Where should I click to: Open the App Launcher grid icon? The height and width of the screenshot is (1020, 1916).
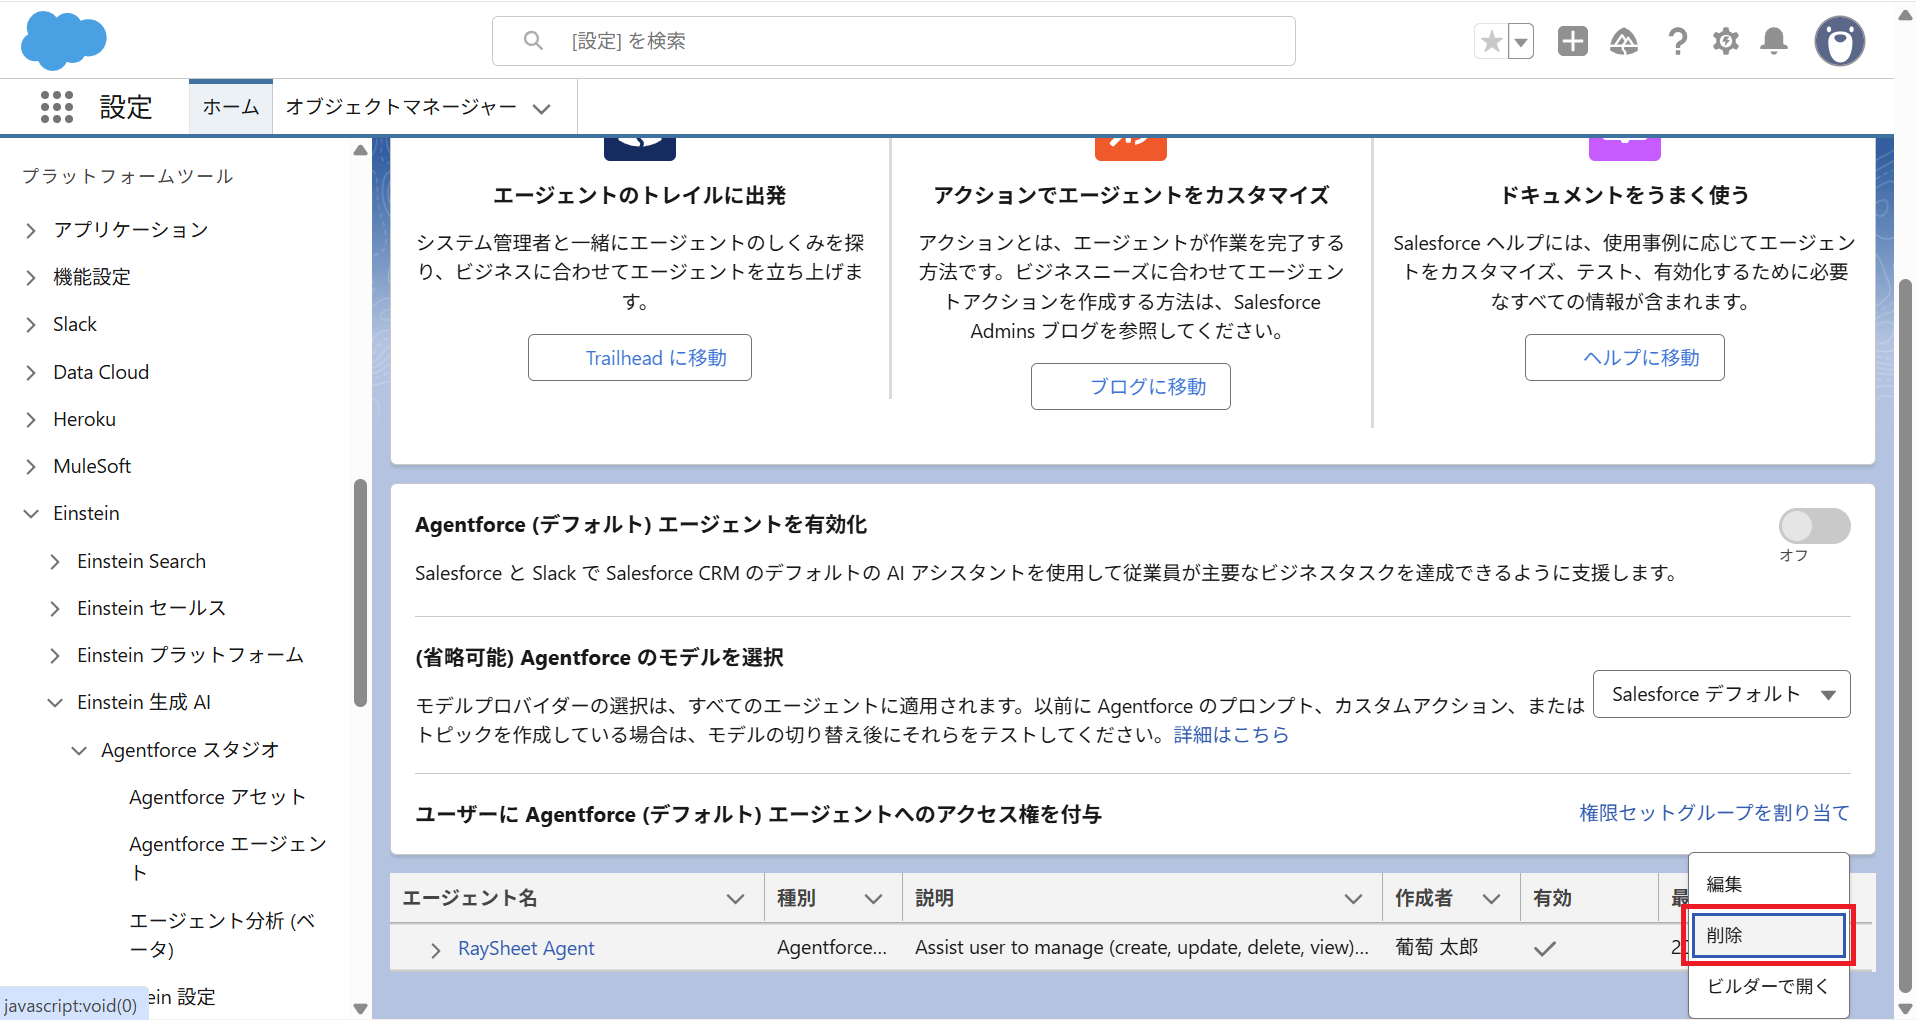coord(57,107)
